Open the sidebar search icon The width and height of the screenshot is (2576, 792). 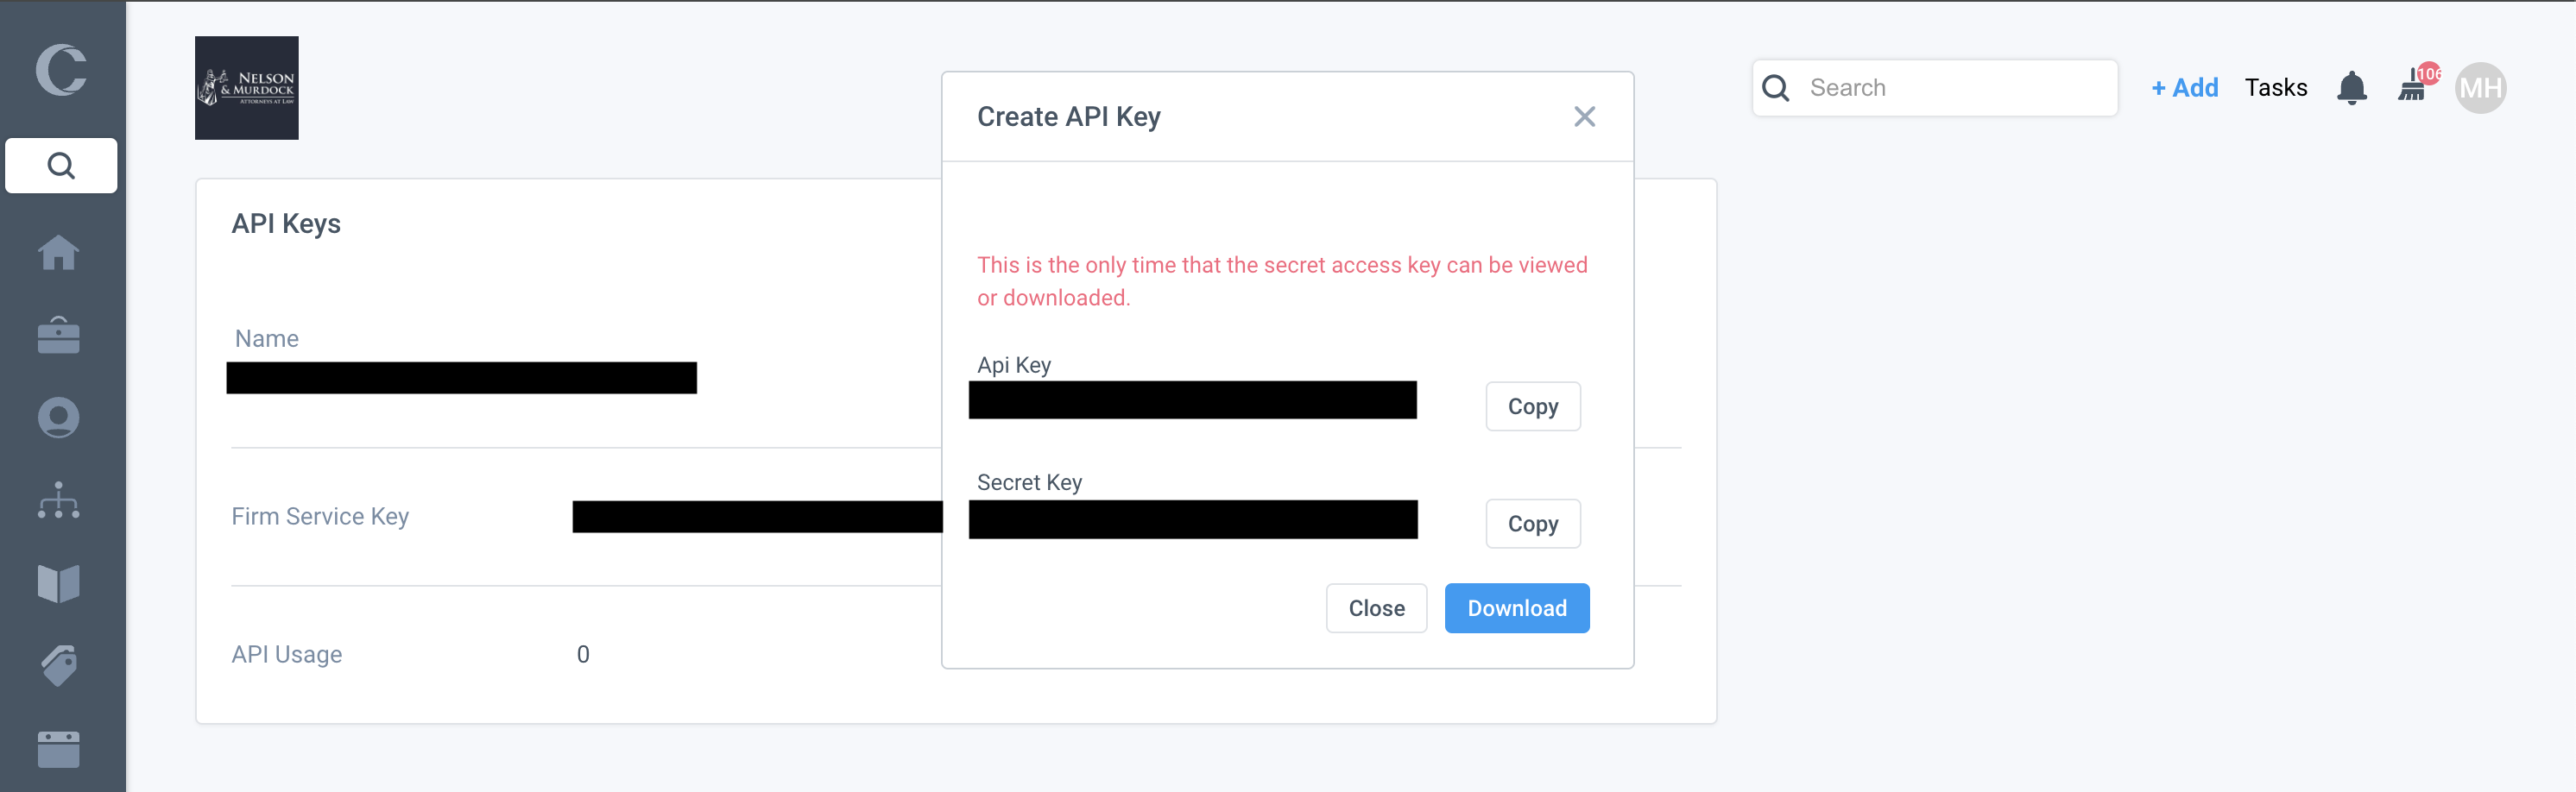[x=61, y=165]
